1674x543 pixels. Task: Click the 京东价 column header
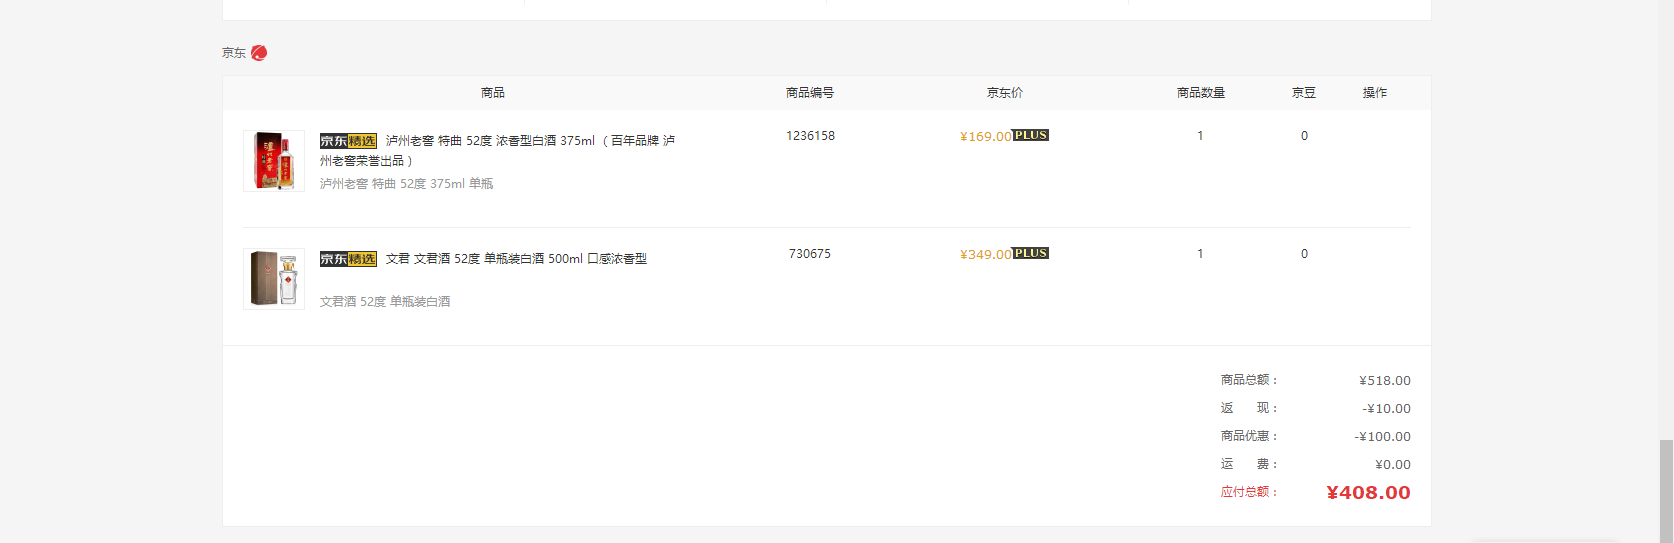[x=1005, y=93]
